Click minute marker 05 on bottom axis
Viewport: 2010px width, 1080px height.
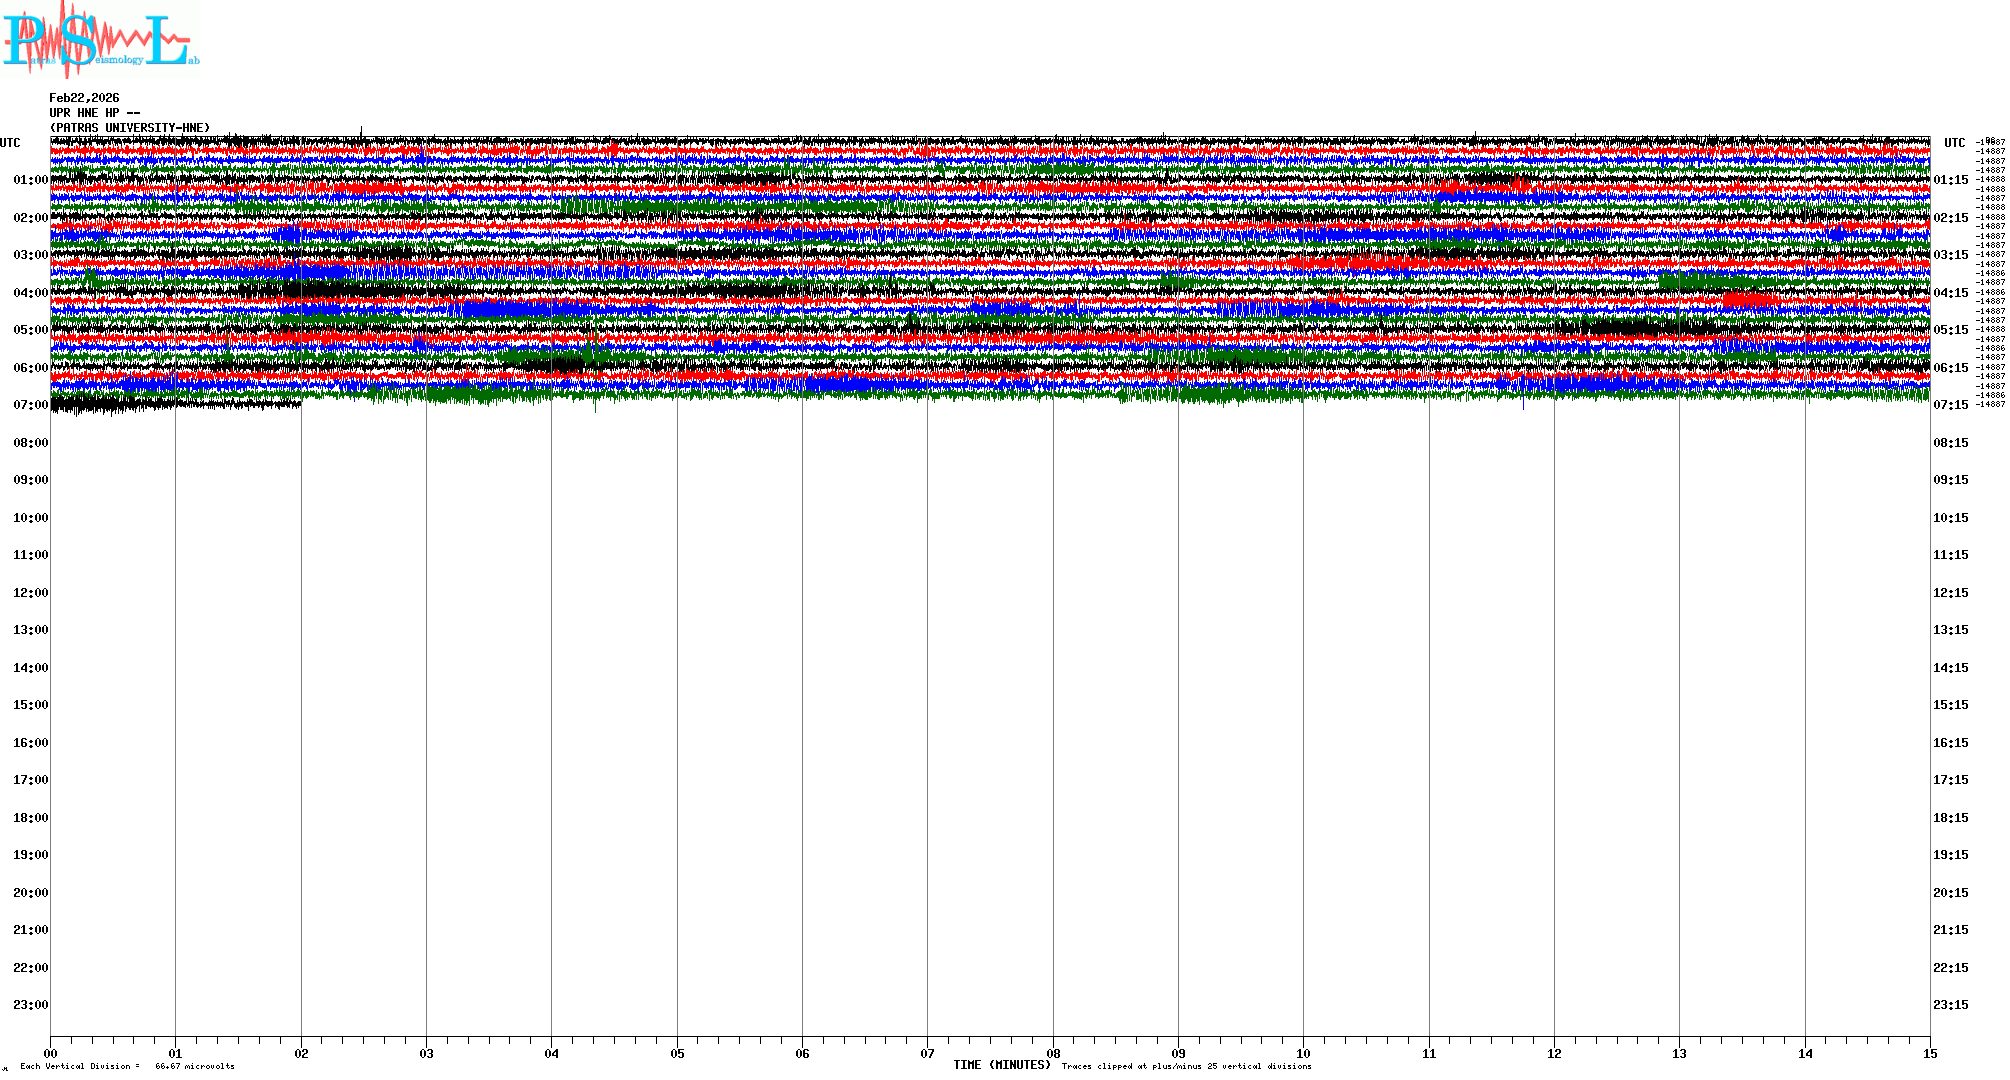tap(677, 1053)
